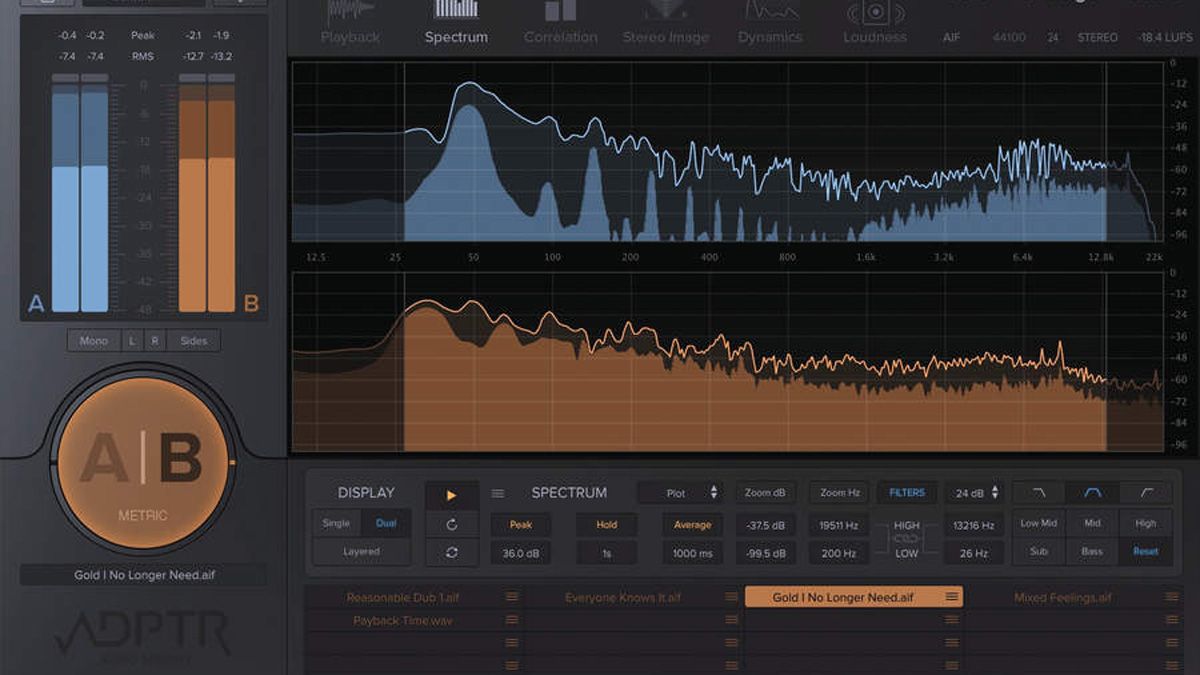Open the Plot dropdown
Image resolution: width=1200 pixels, height=675 pixels.
tap(682, 493)
